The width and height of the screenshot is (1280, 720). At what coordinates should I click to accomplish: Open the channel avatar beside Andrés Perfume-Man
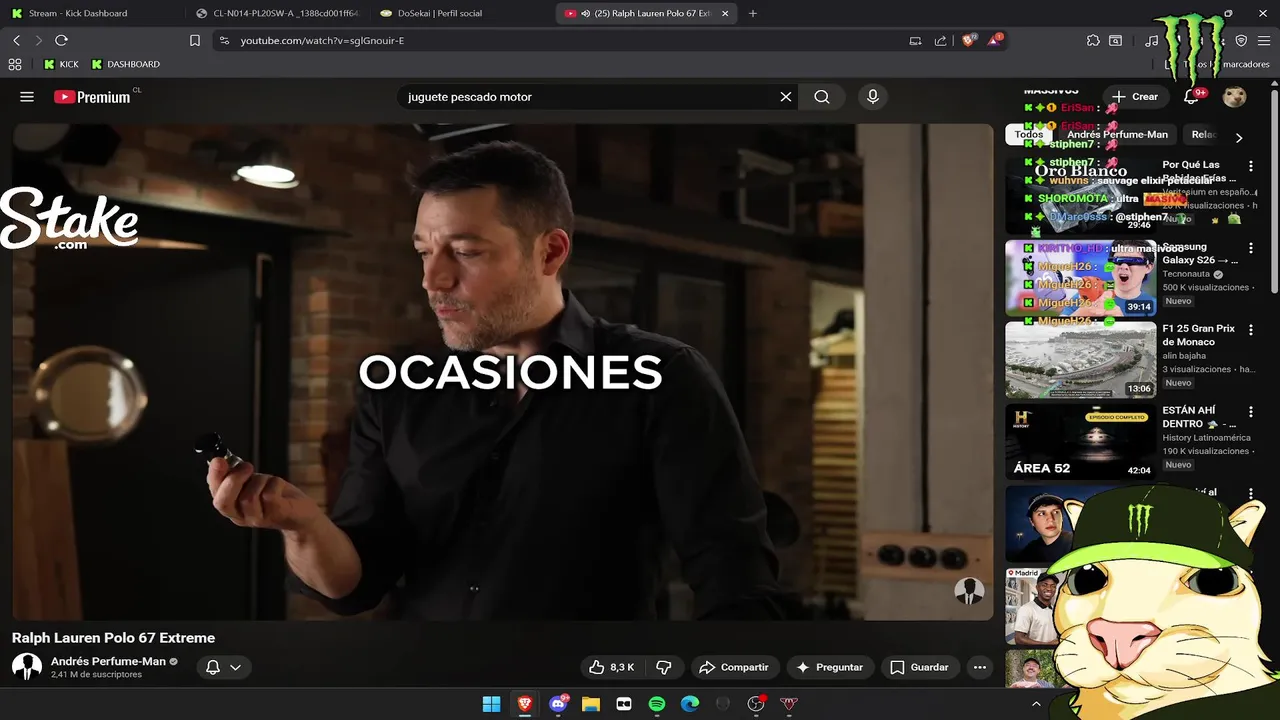[27, 667]
